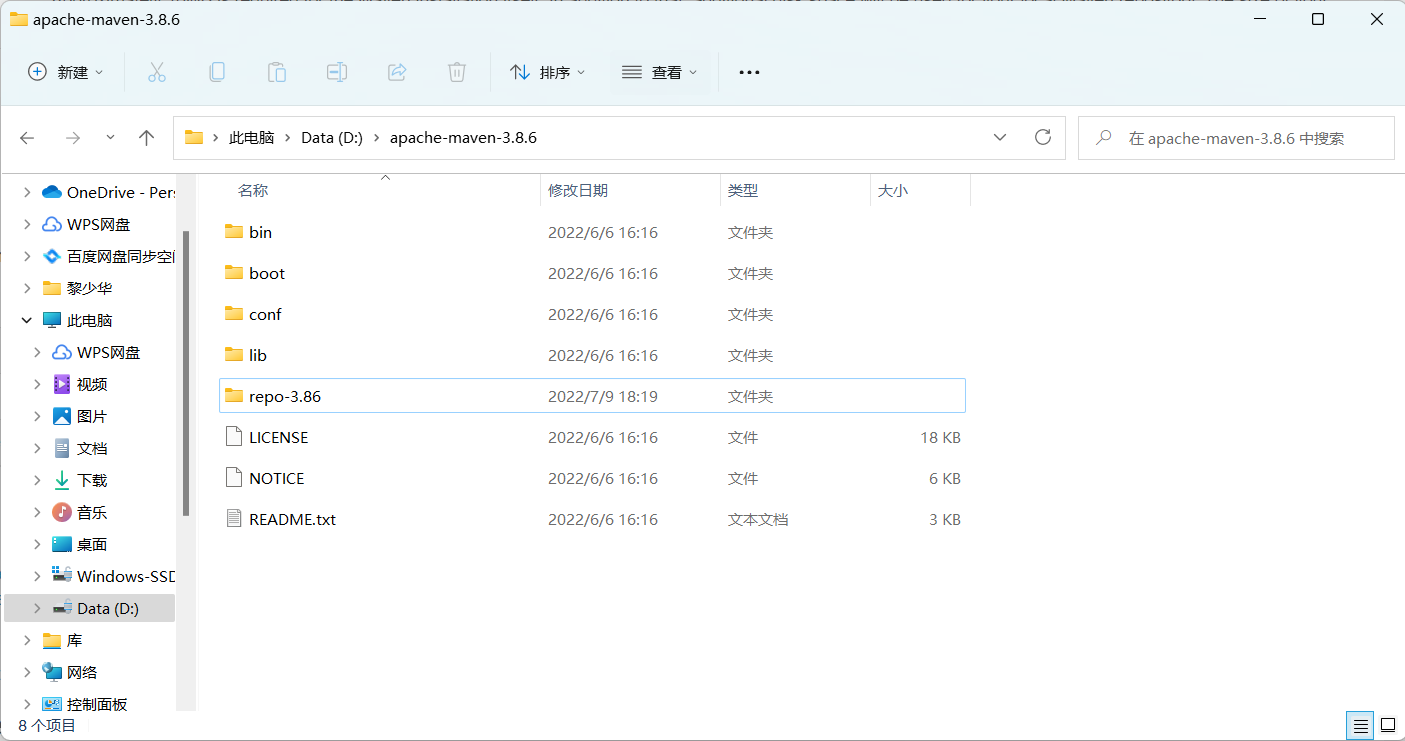Screen dimensions: 1405x741
Task: Select 文档 in the sidebar
Action: coord(79,448)
